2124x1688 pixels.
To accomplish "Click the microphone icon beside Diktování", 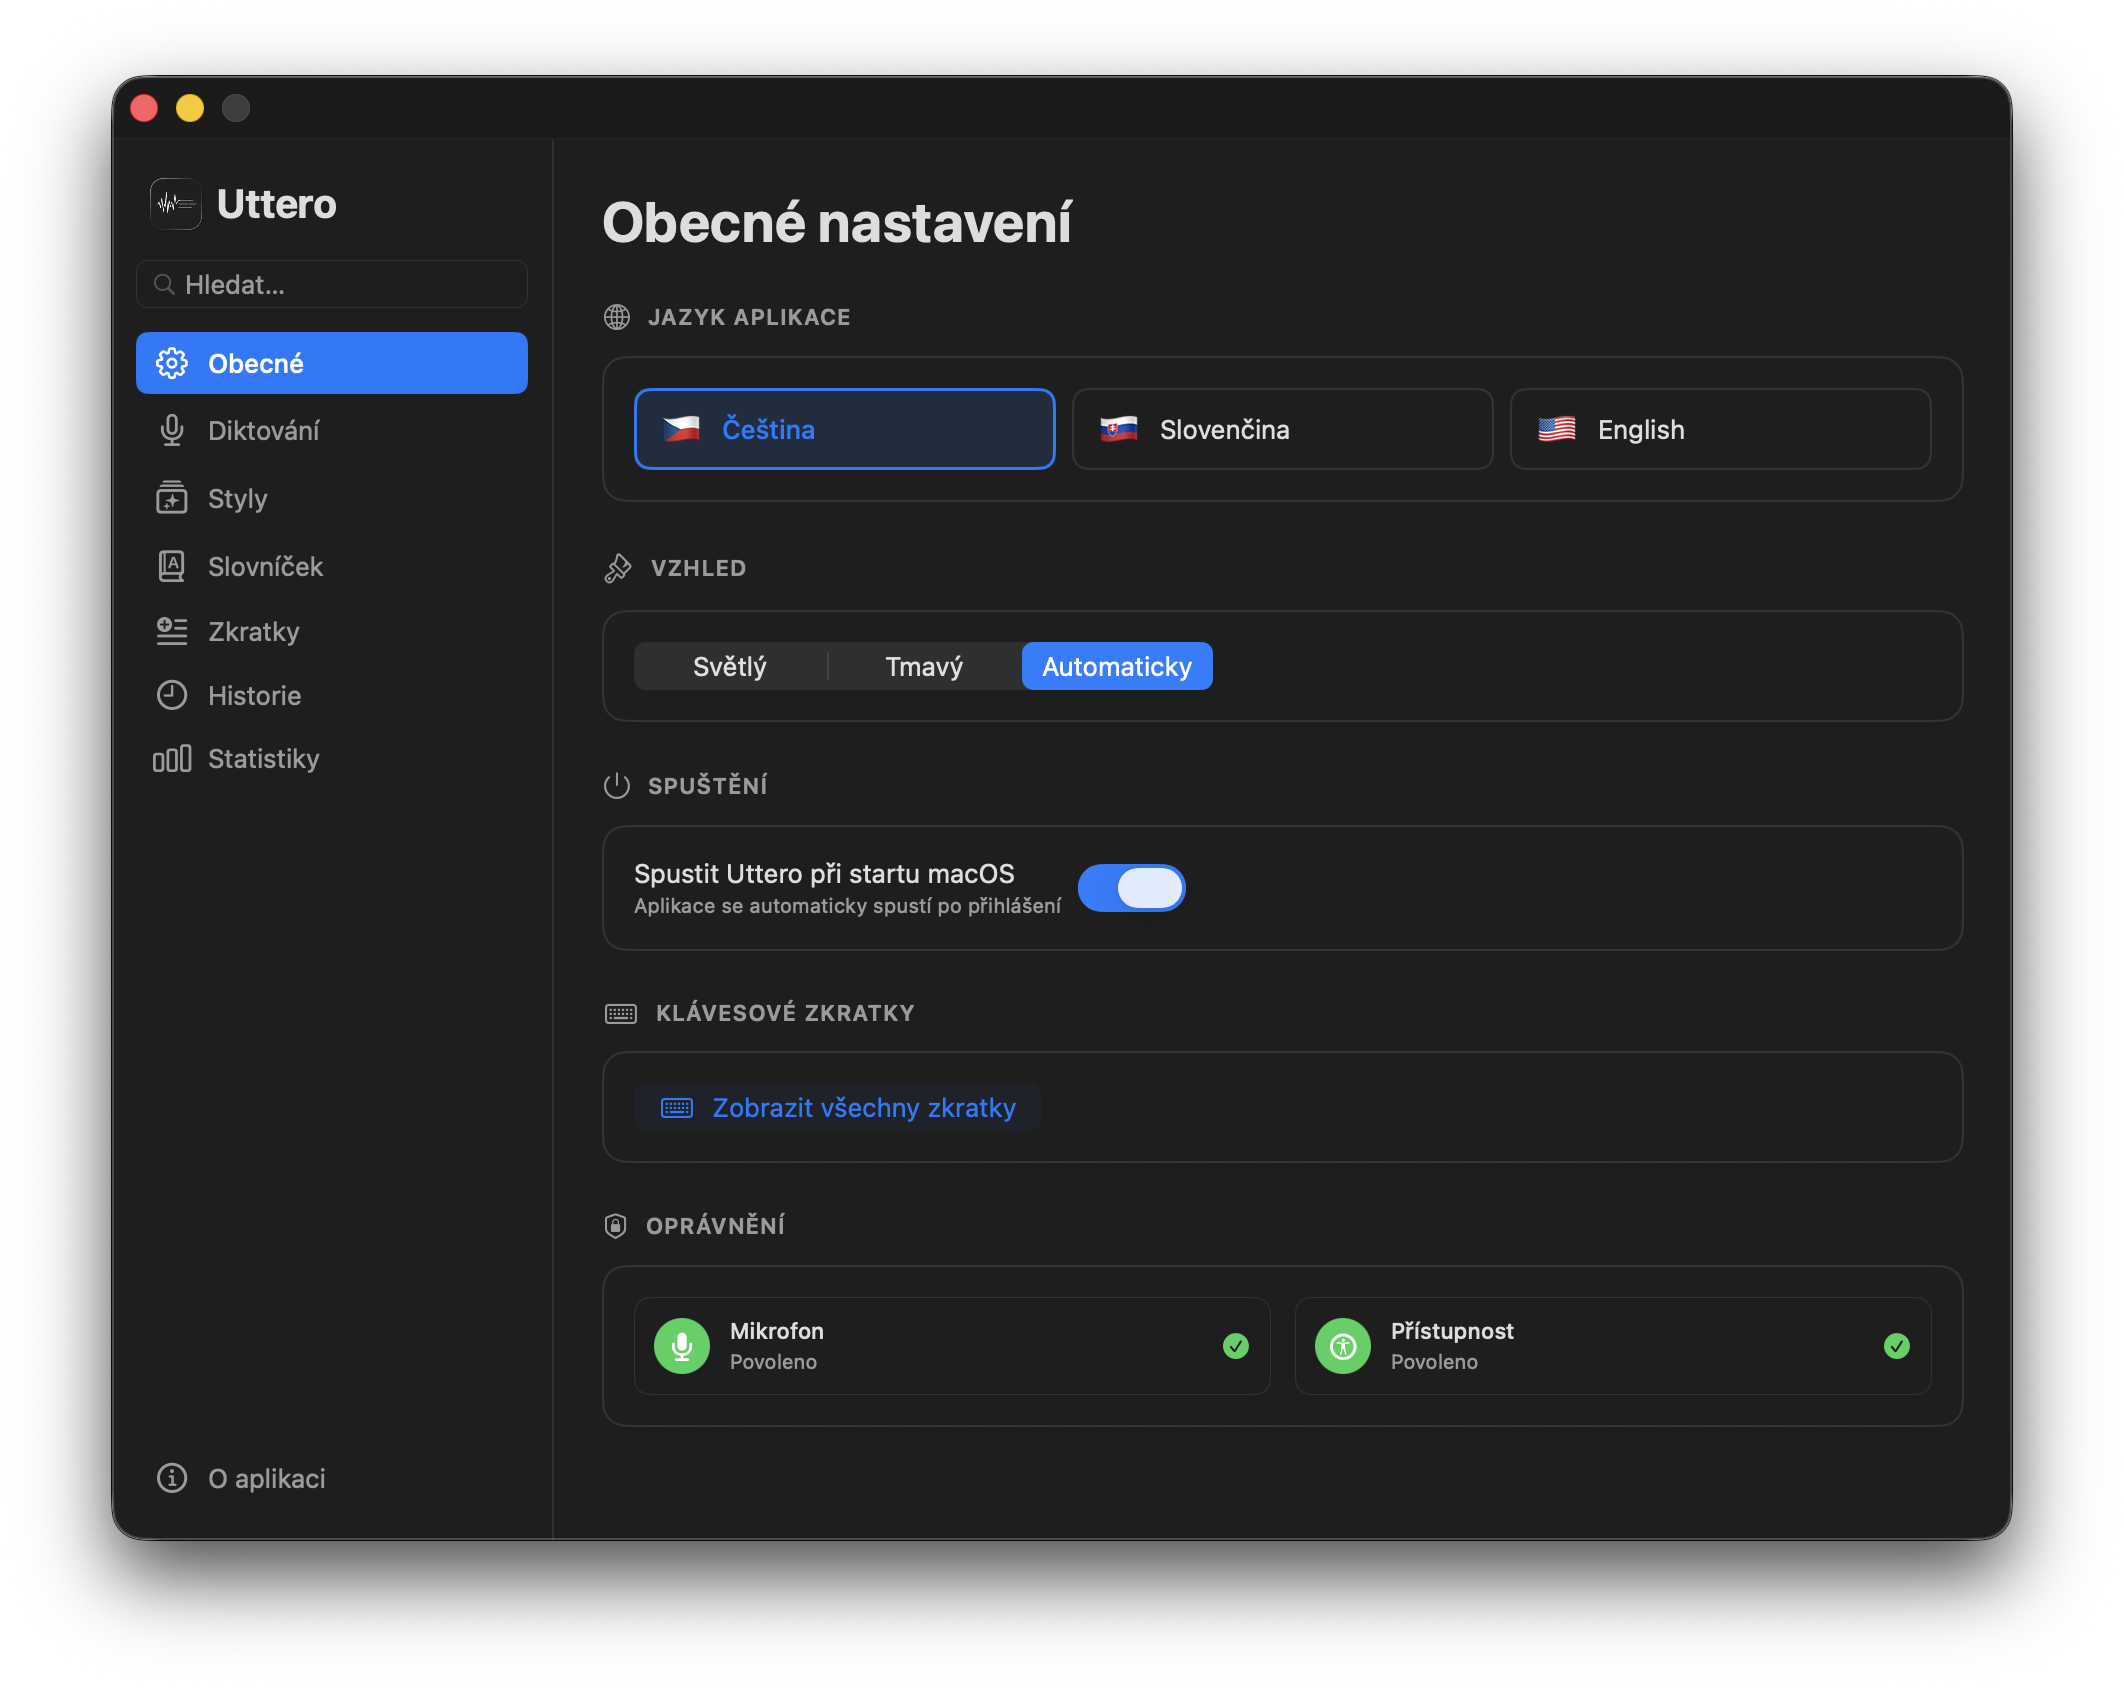I will tap(172, 430).
